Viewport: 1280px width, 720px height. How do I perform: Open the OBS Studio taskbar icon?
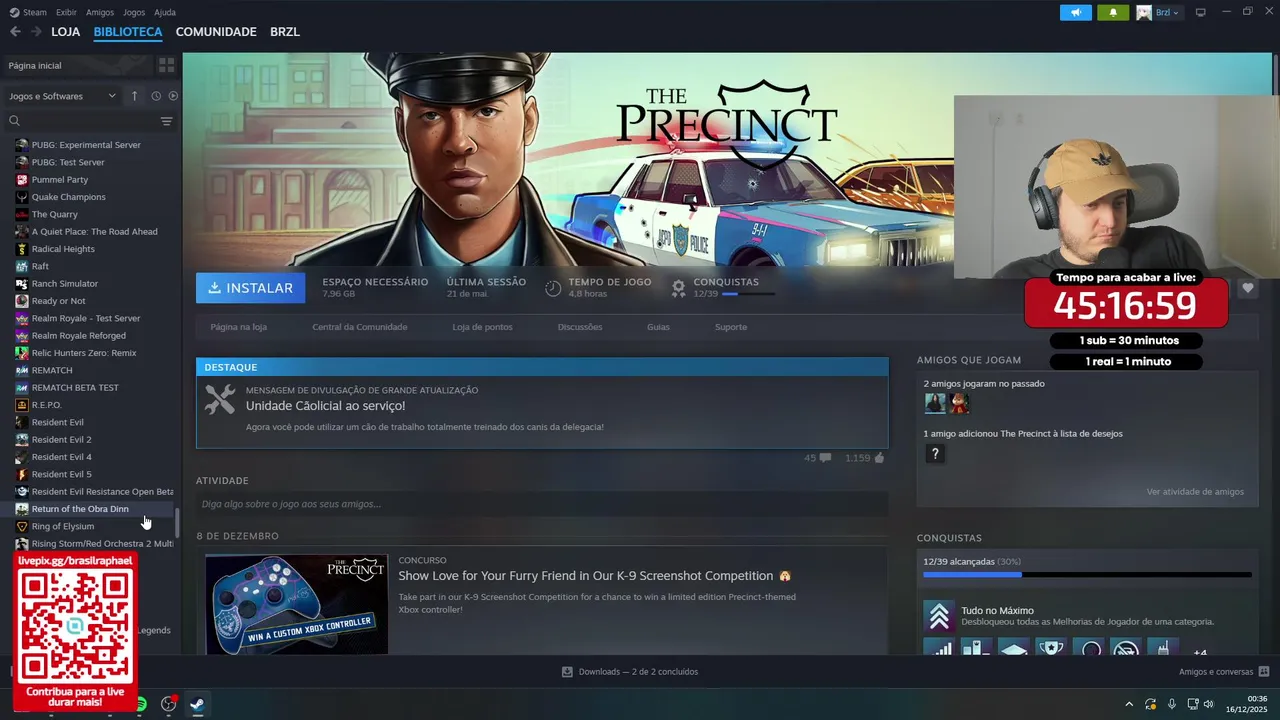(169, 704)
